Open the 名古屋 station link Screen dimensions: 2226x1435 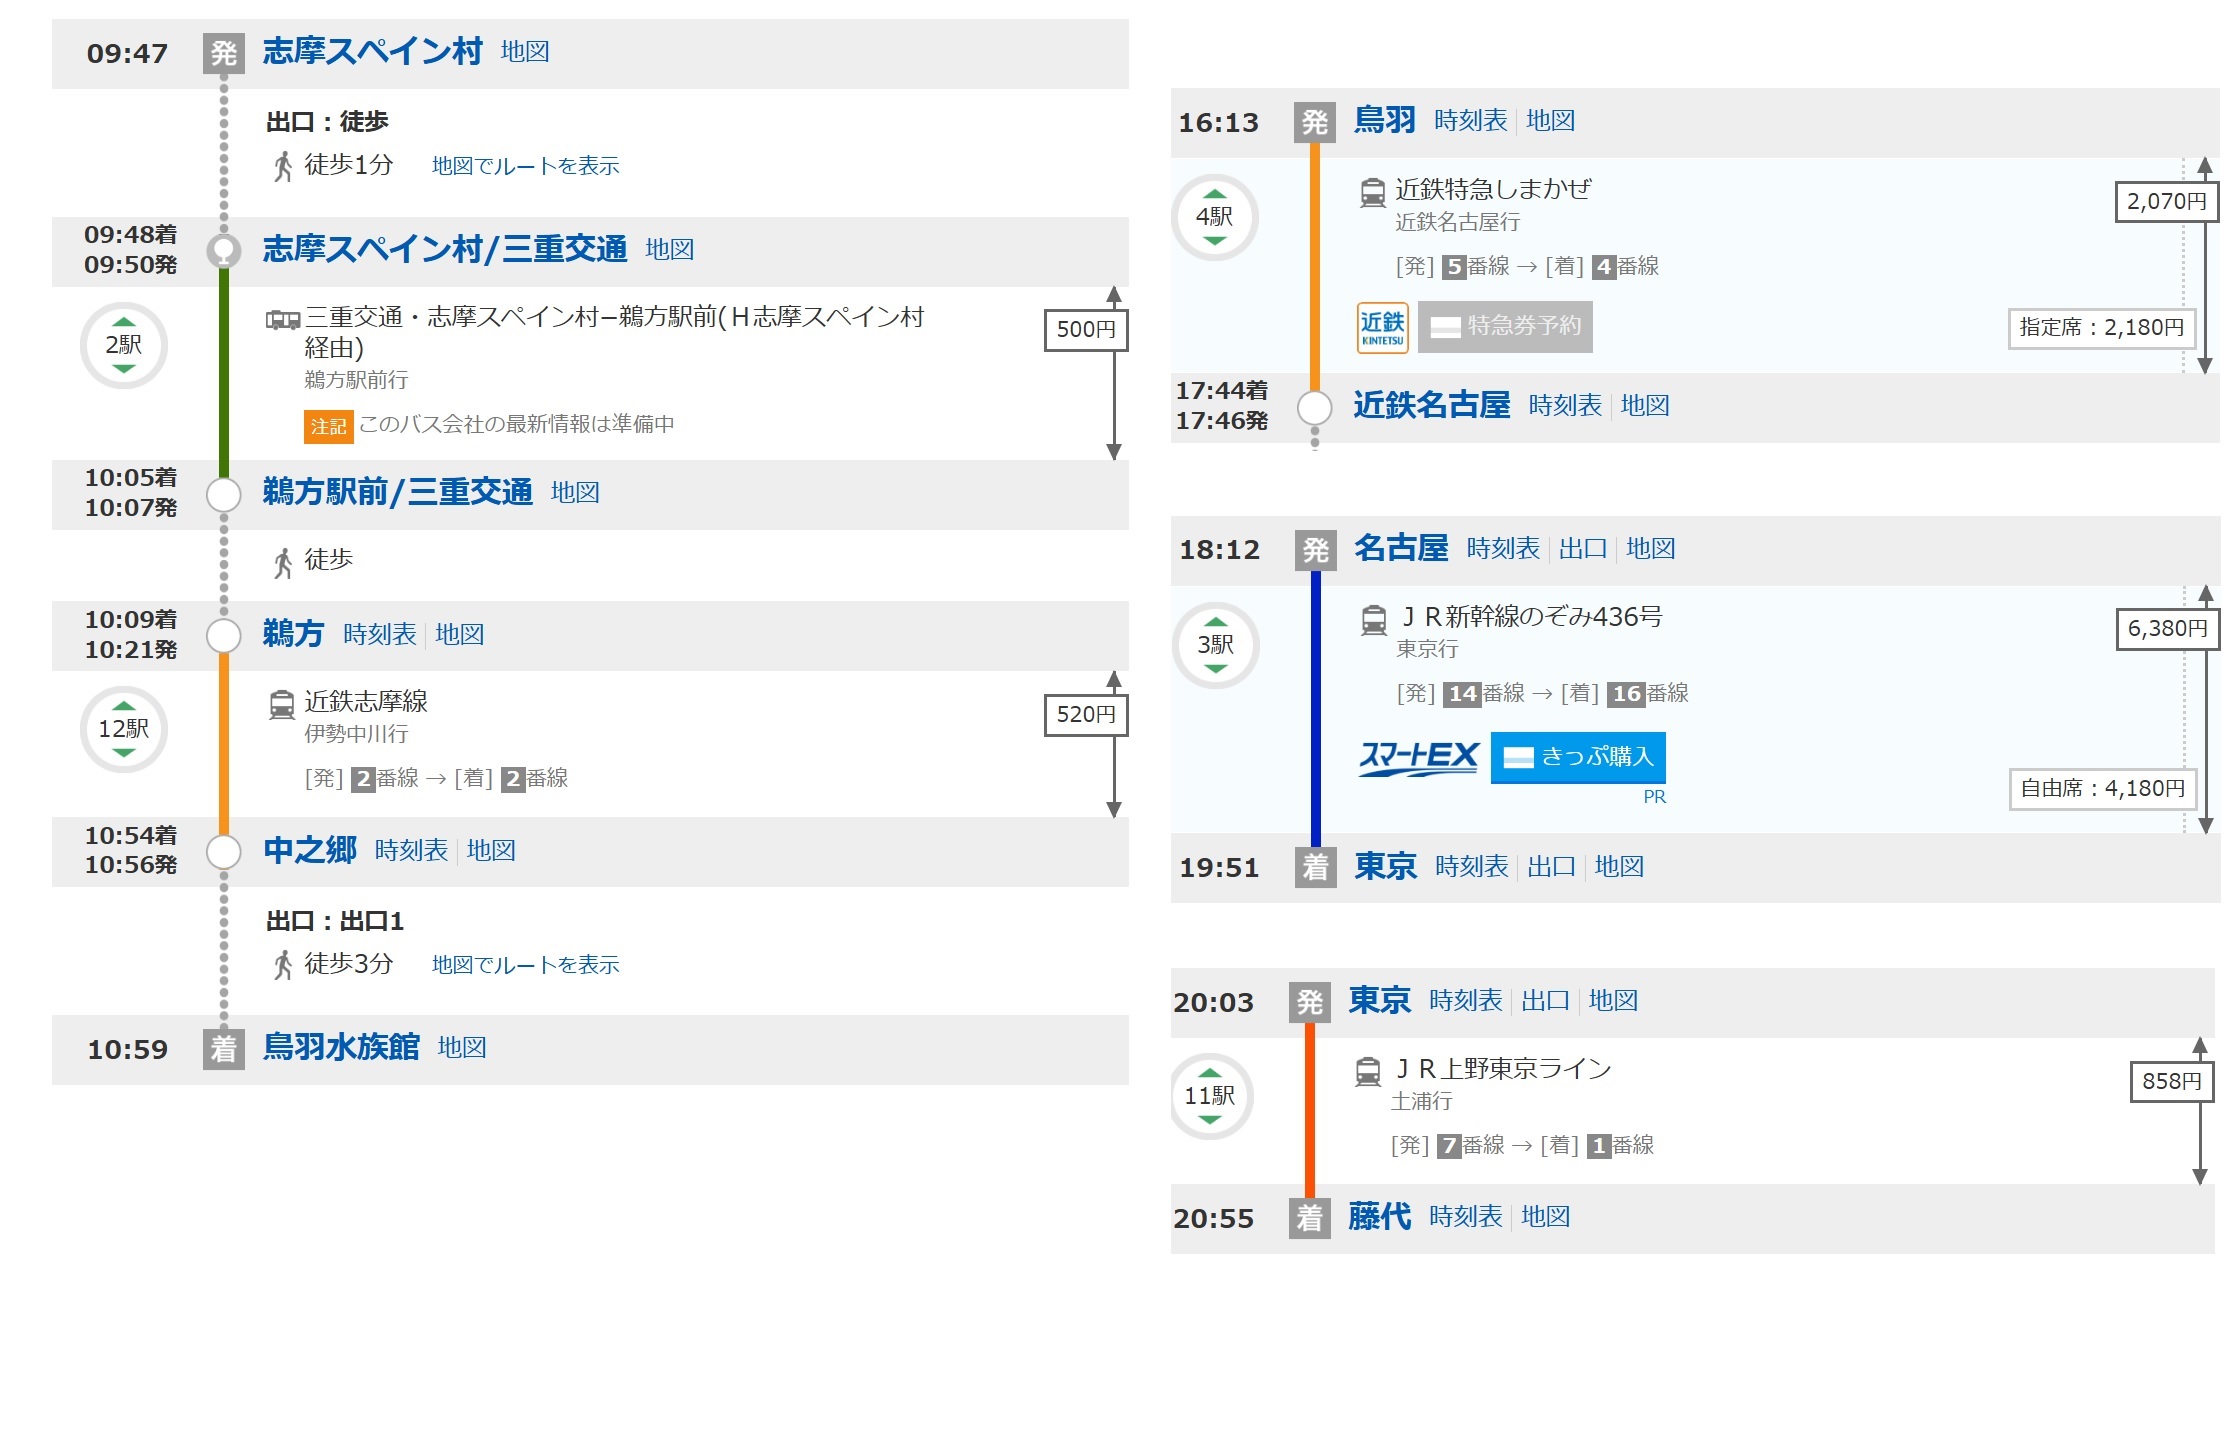[1401, 548]
